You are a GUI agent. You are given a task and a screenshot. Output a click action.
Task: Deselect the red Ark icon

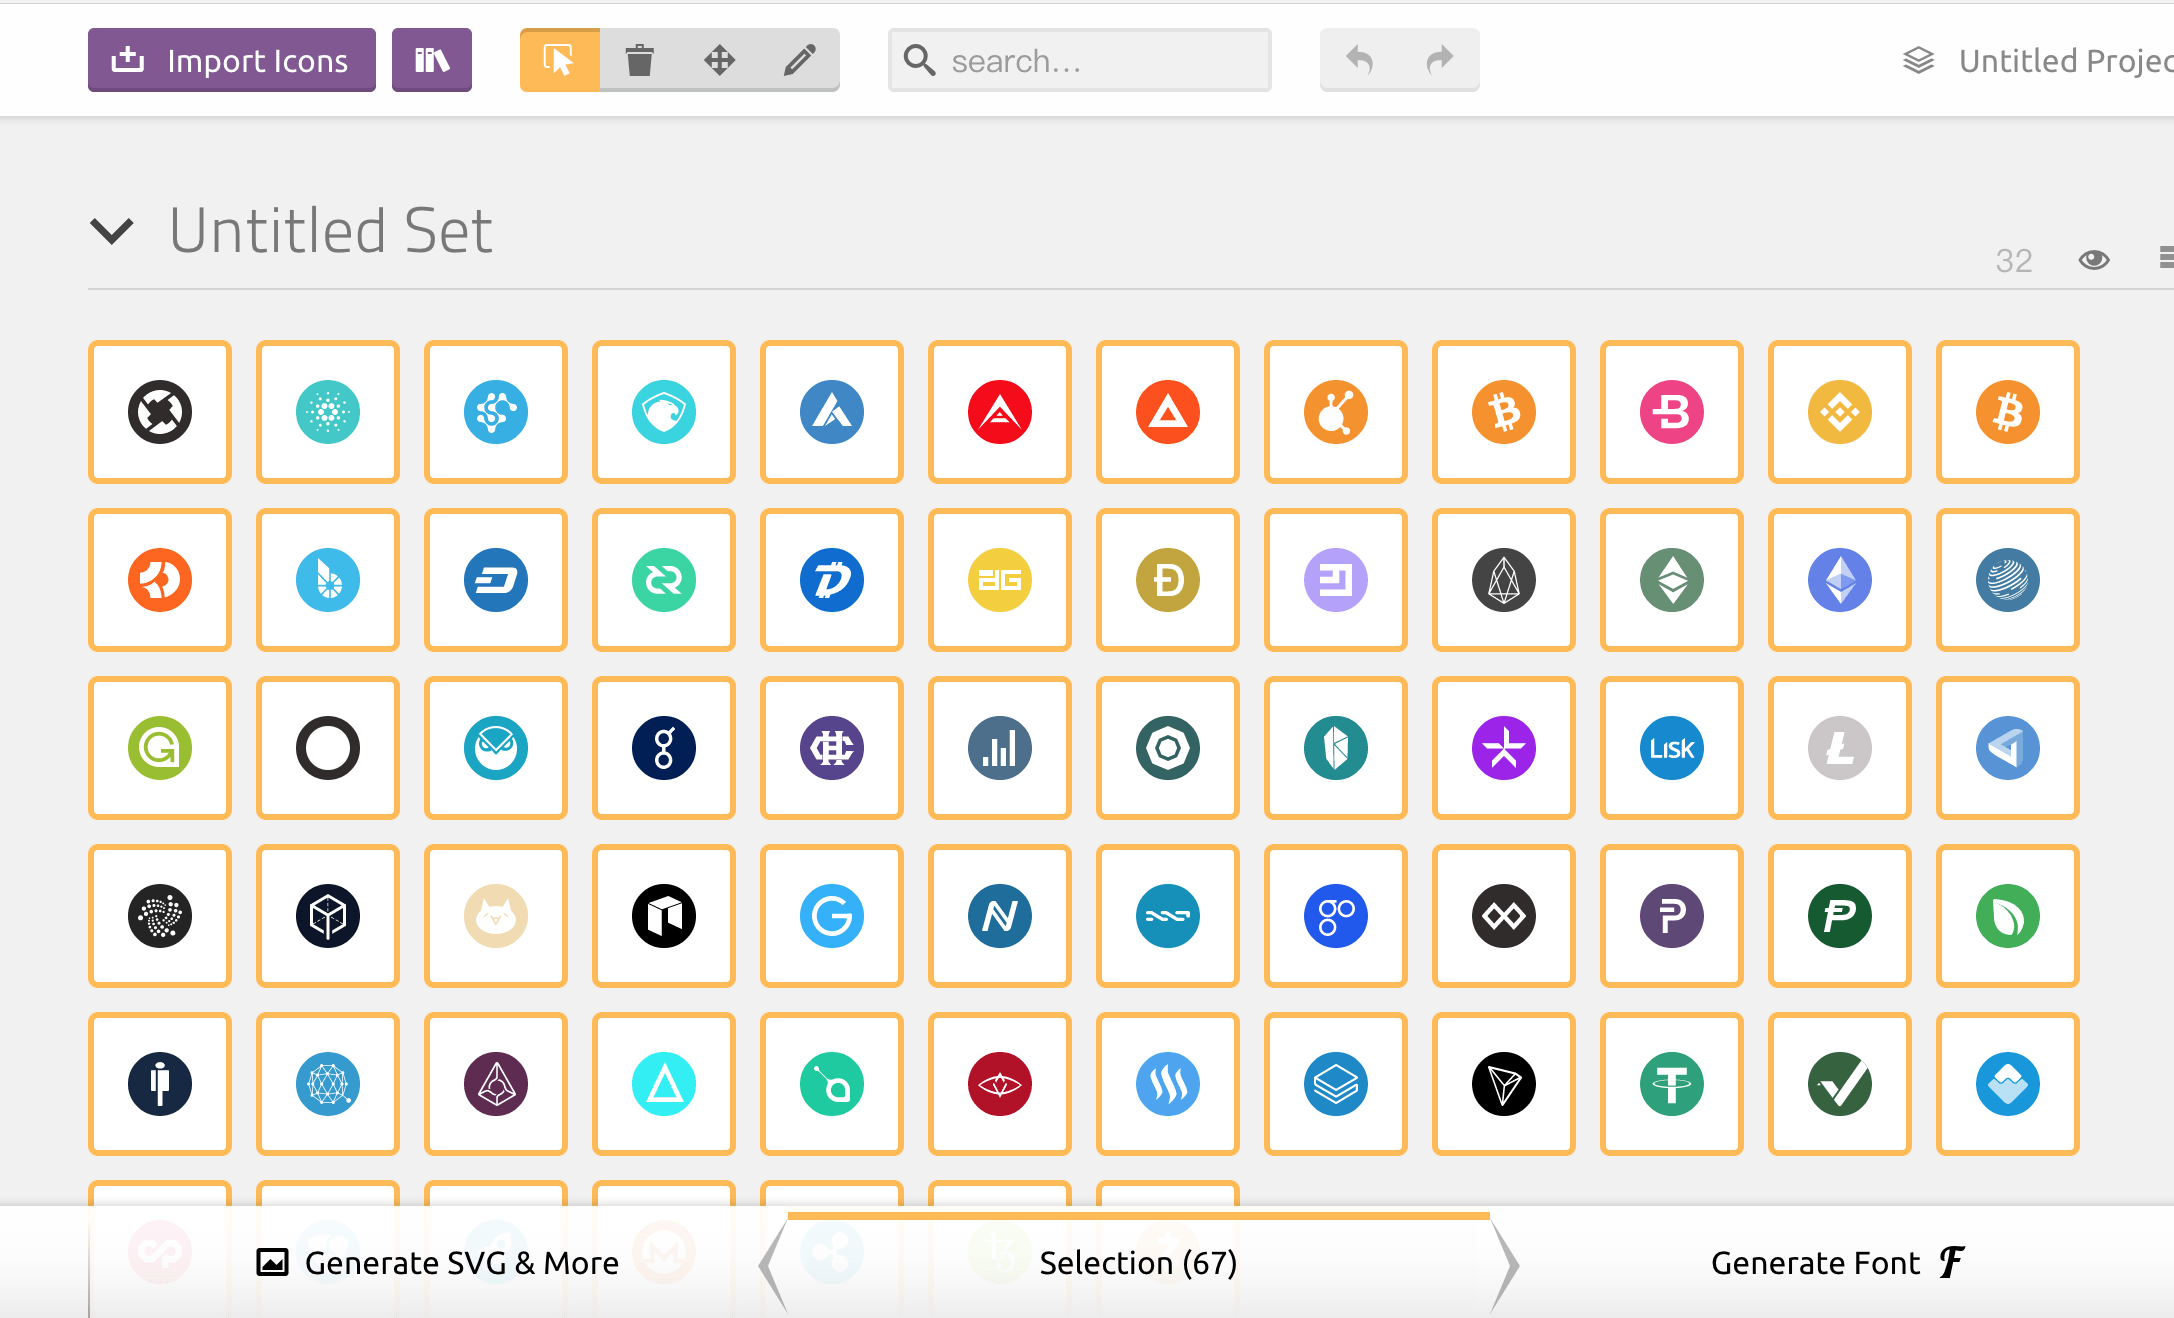click(x=1000, y=412)
